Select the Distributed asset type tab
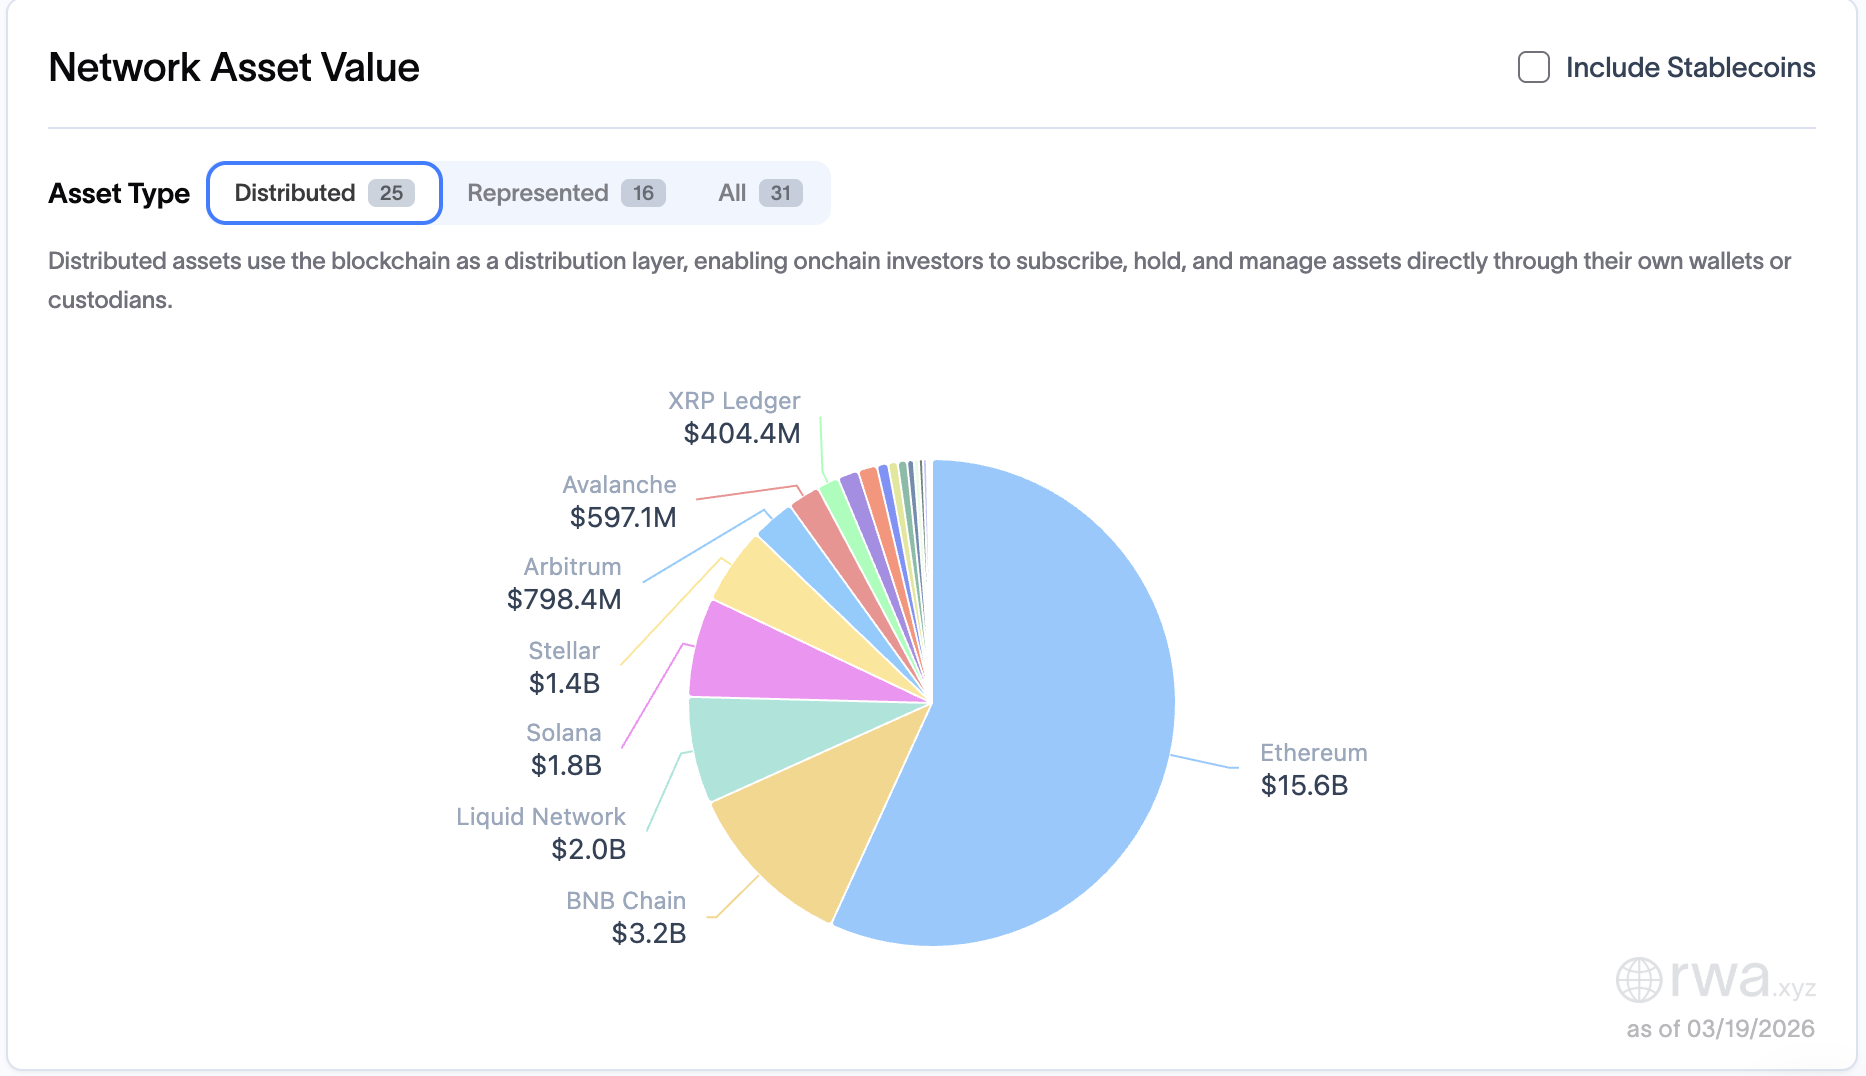 pyautogui.click(x=322, y=192)
